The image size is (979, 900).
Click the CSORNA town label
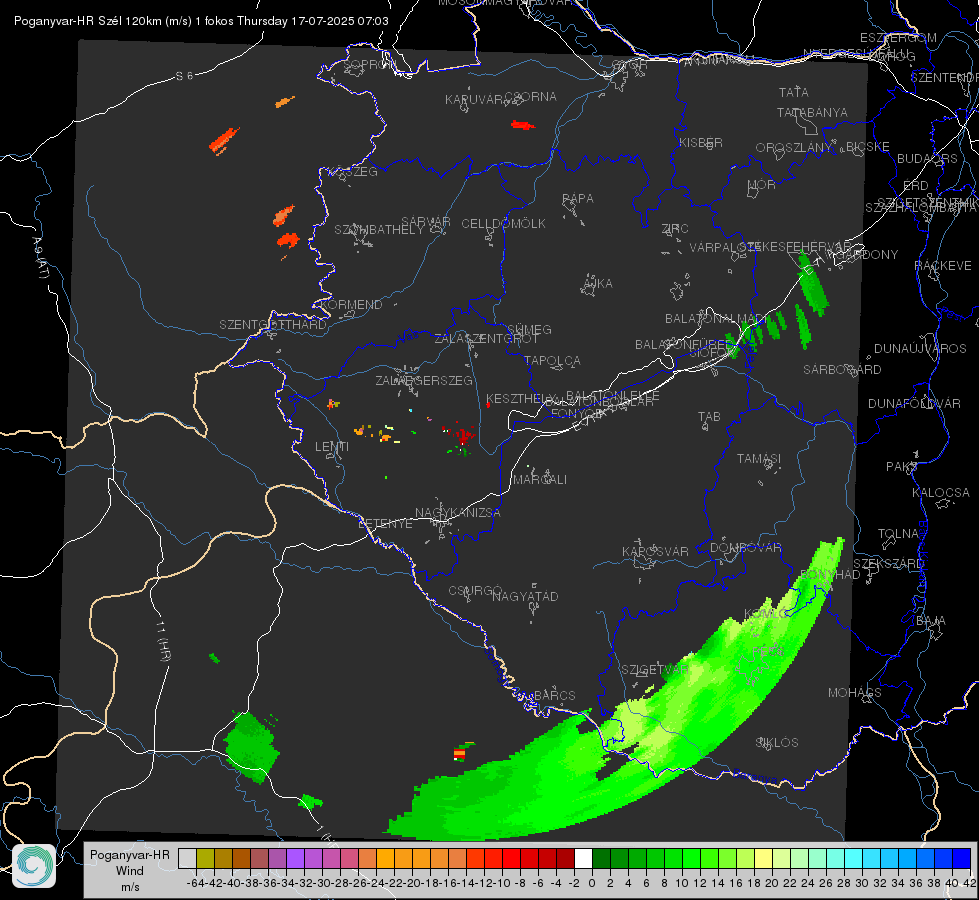tap(531, 97)
